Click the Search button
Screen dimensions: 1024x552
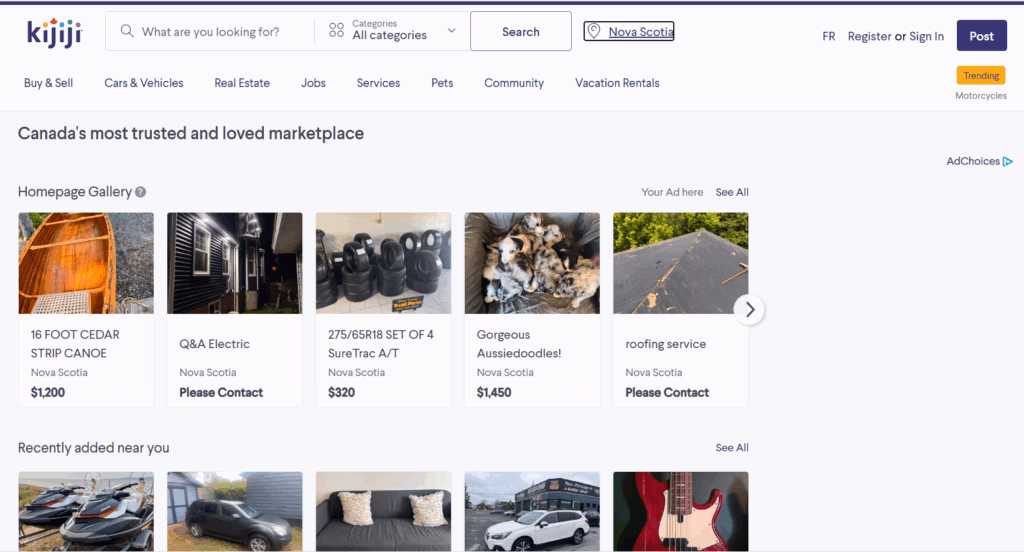(520, 31)
